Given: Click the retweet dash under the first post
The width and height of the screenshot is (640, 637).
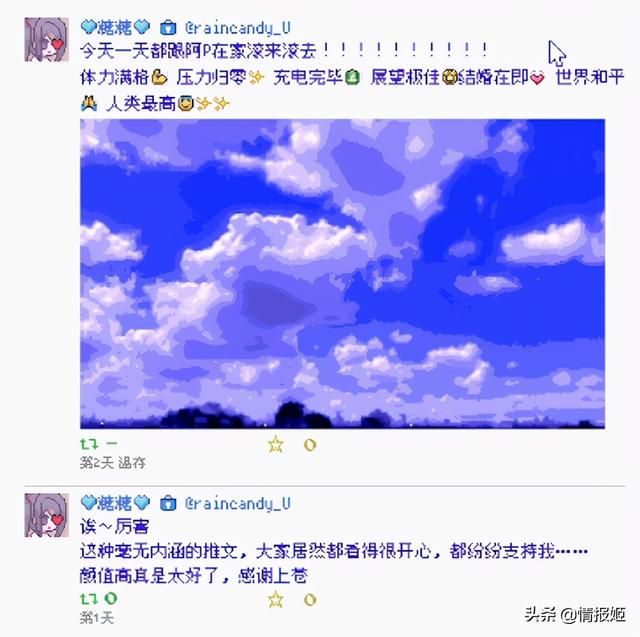Looking at the screenshot, I should (x=111, y=443).
